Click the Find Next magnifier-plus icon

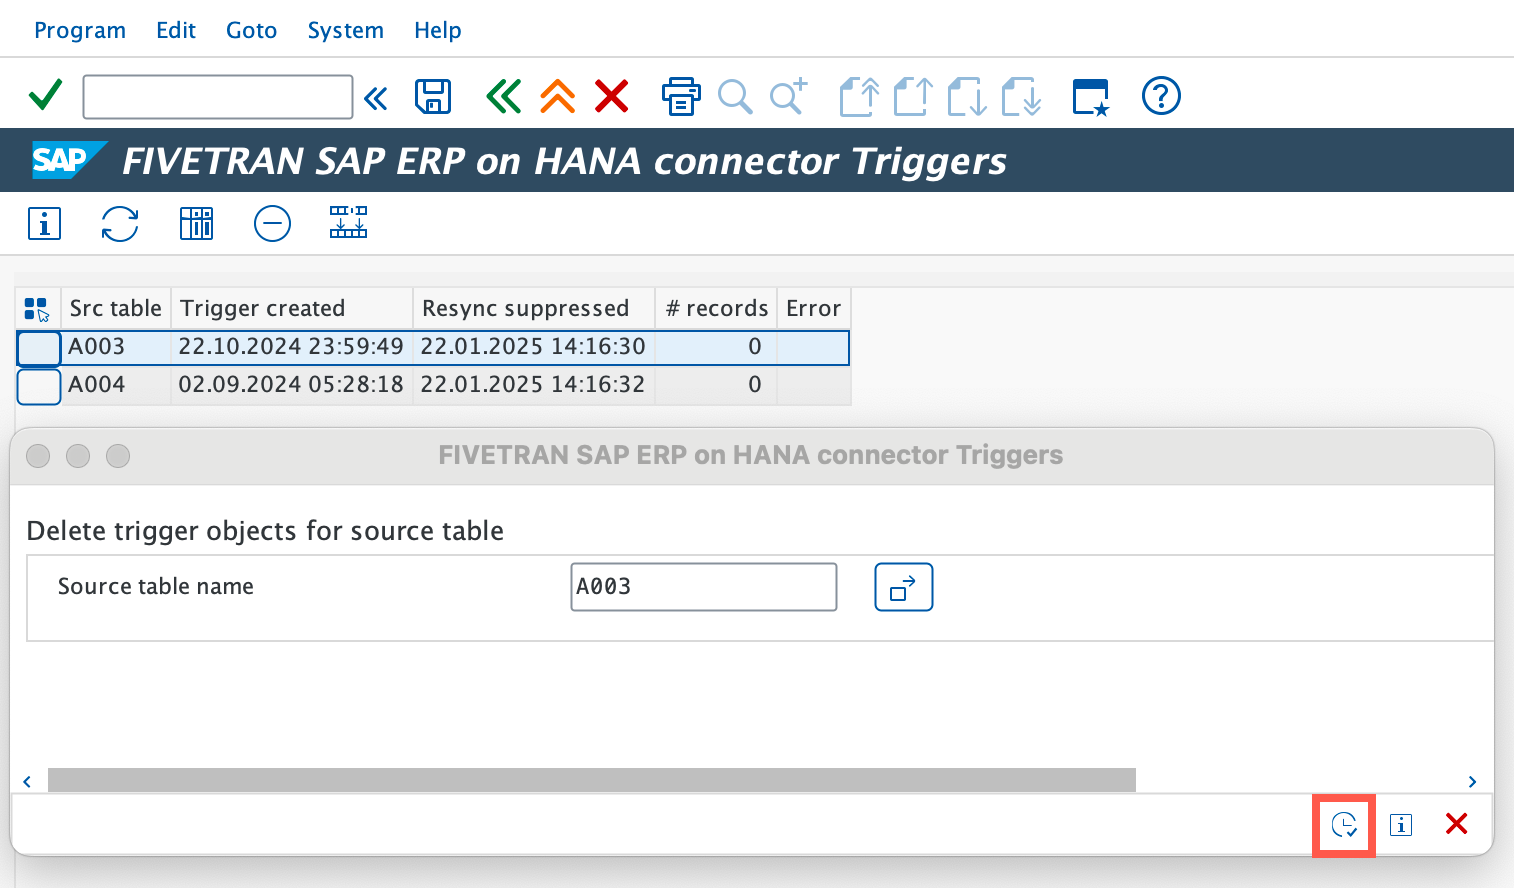[x=789, y=97]
